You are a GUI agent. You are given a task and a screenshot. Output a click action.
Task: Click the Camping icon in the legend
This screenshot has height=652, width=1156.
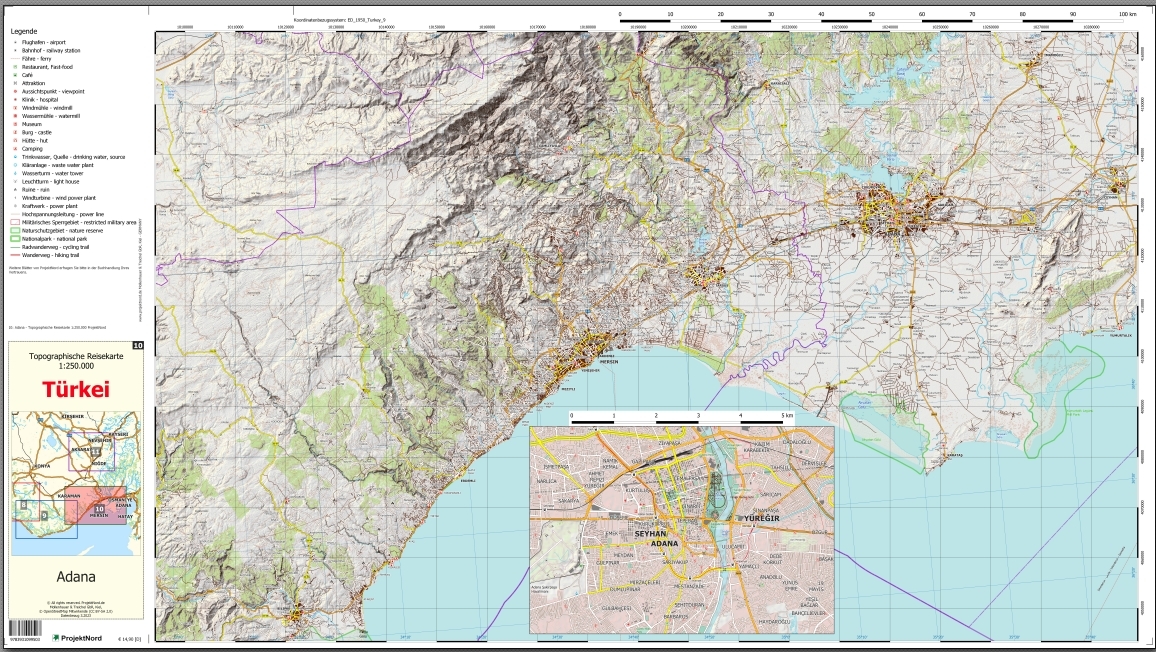[x=14, y=149]
